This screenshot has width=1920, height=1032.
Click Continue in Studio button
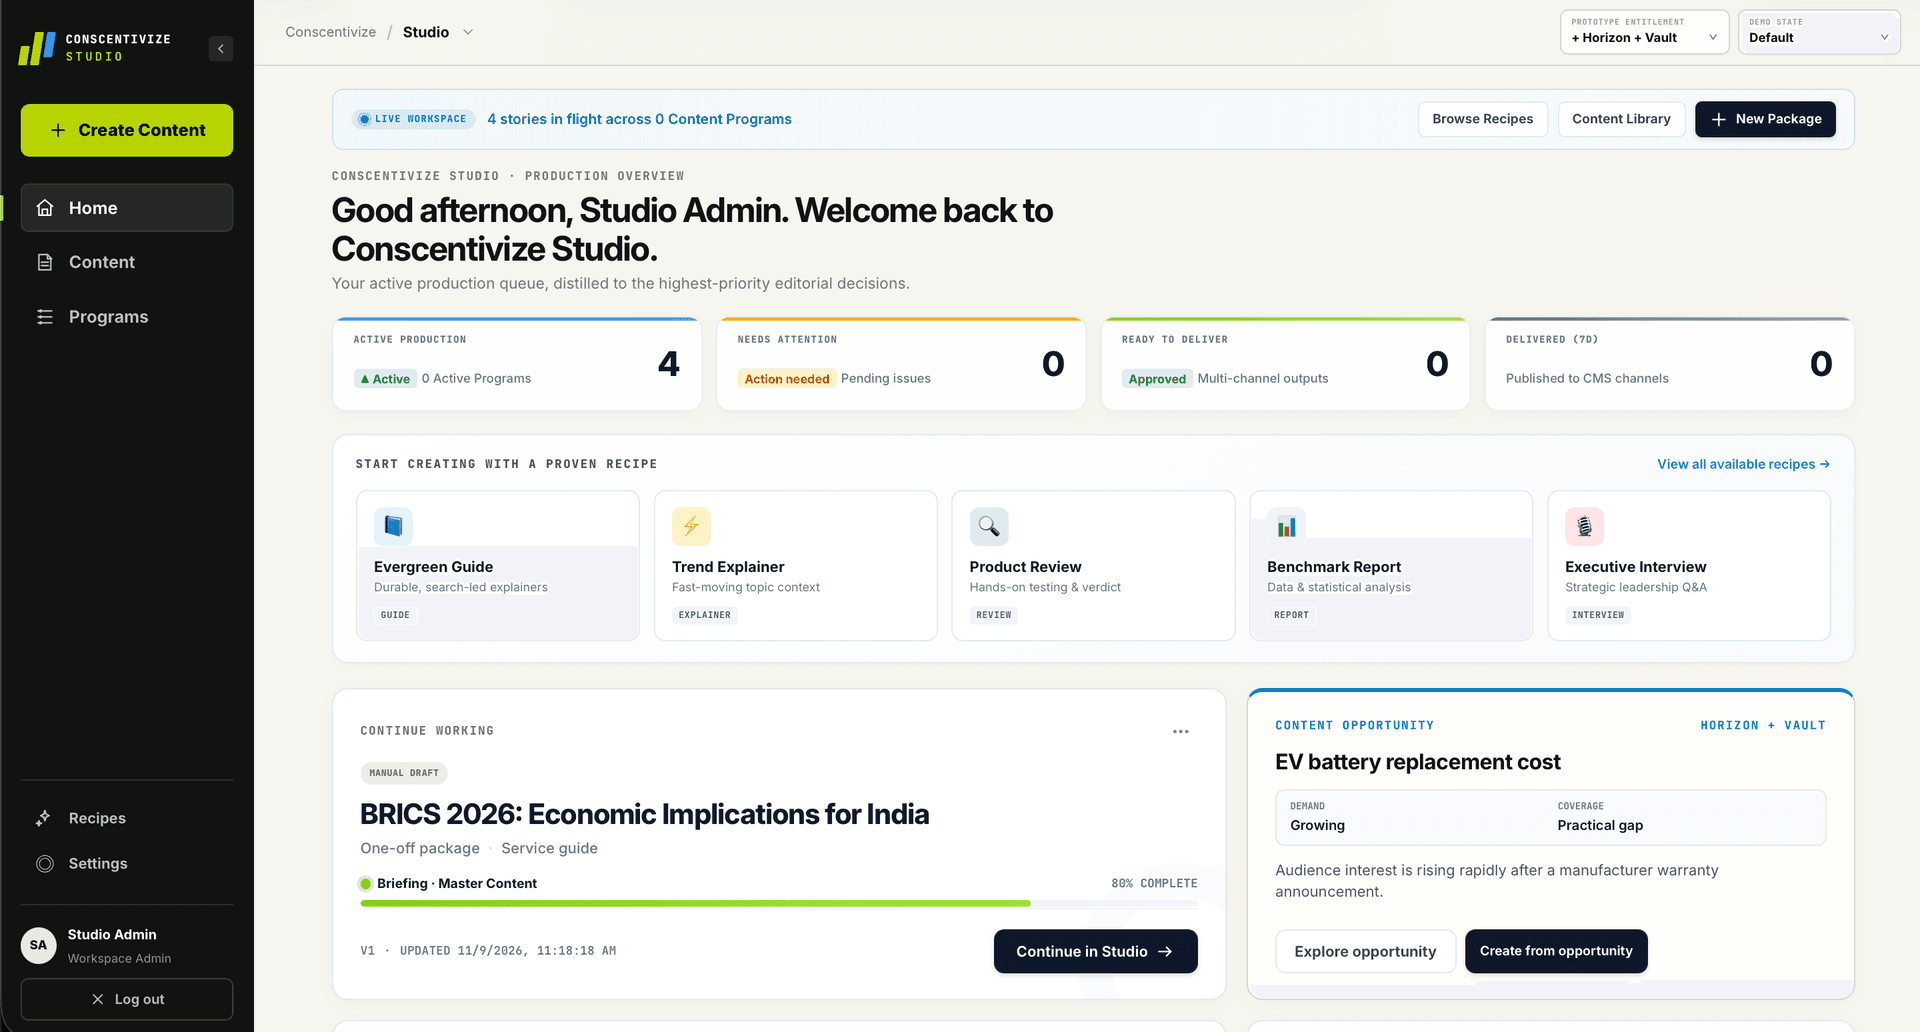click(x=1095, y=951)
